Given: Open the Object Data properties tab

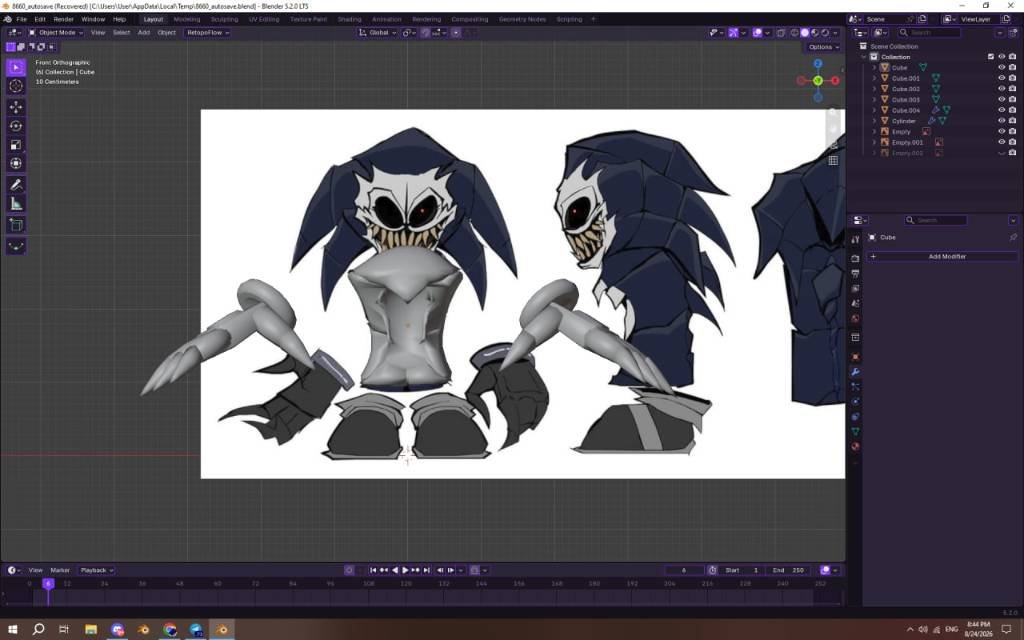Looking at the screenshot, I should click(855, 432).
